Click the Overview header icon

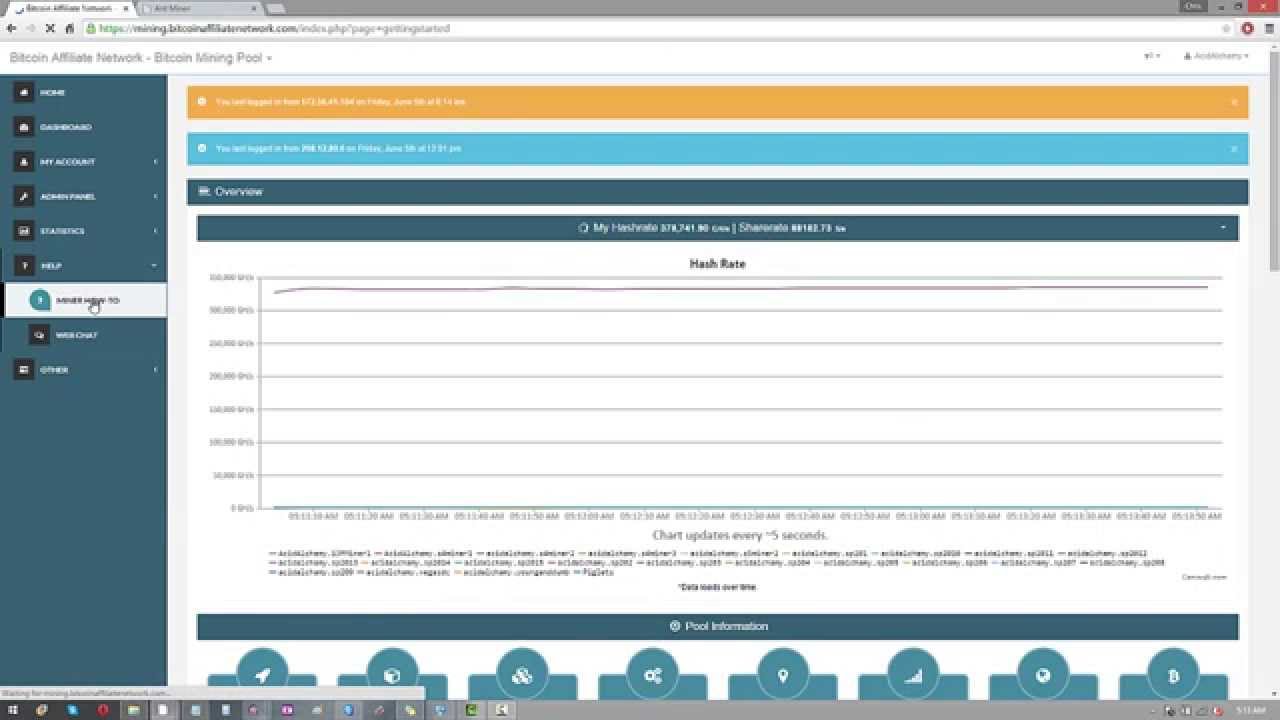(x=204, y=191)
